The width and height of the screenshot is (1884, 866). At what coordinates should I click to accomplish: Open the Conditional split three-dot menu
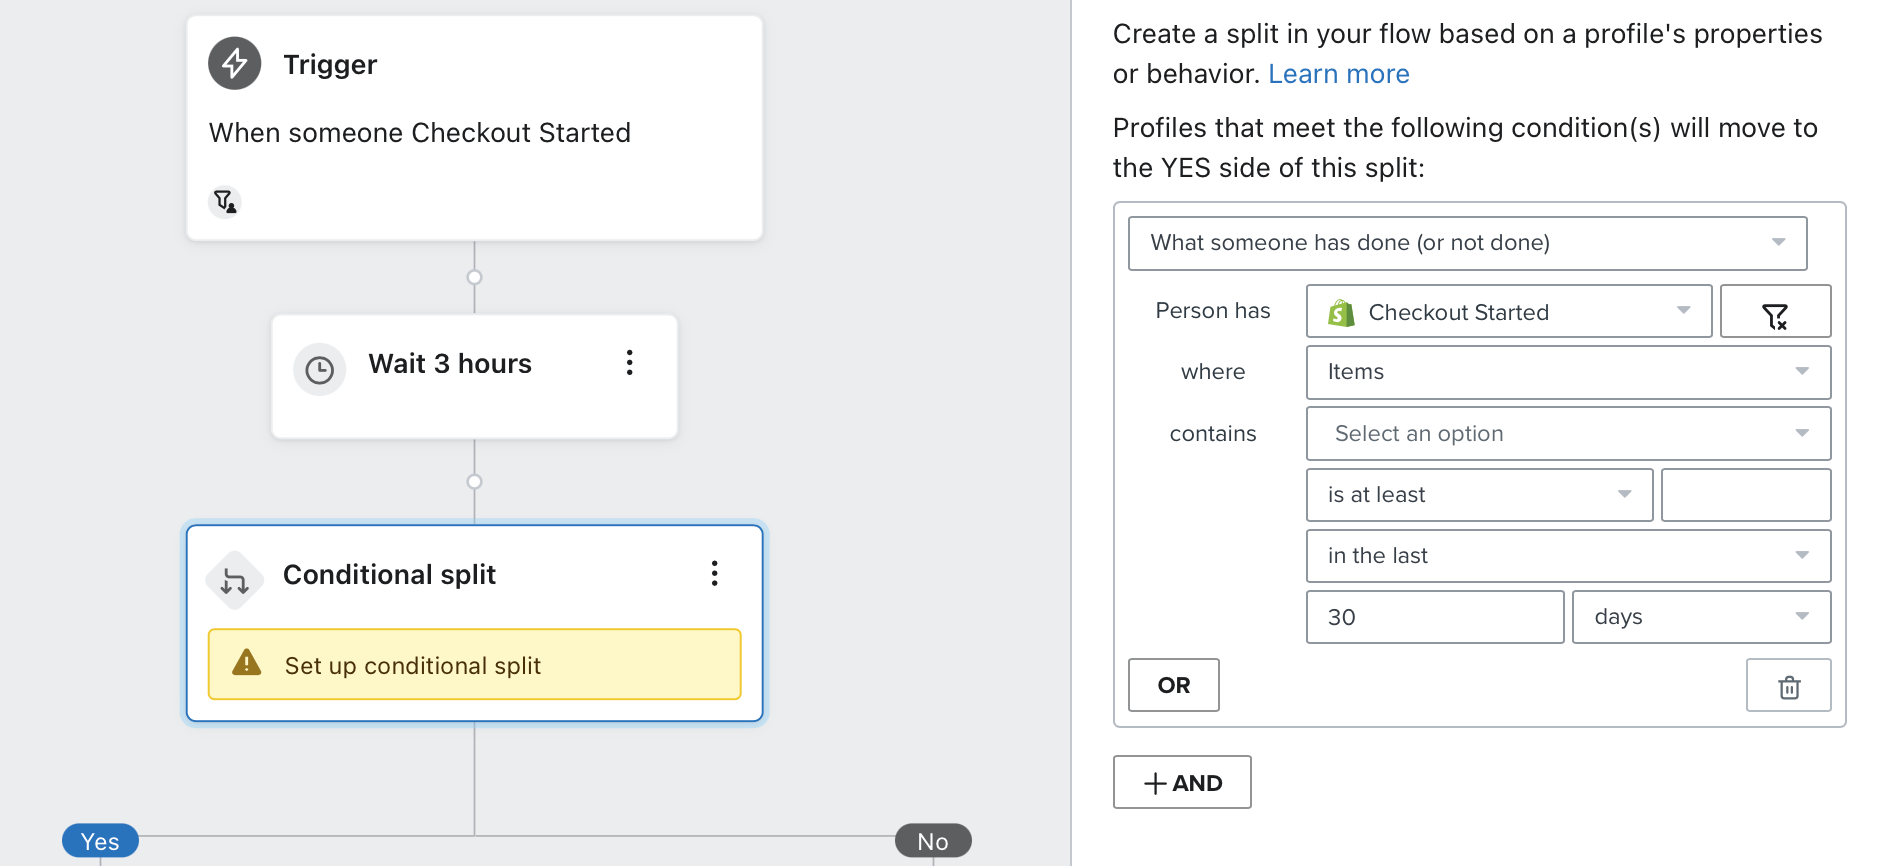click(x=714, y=573)
